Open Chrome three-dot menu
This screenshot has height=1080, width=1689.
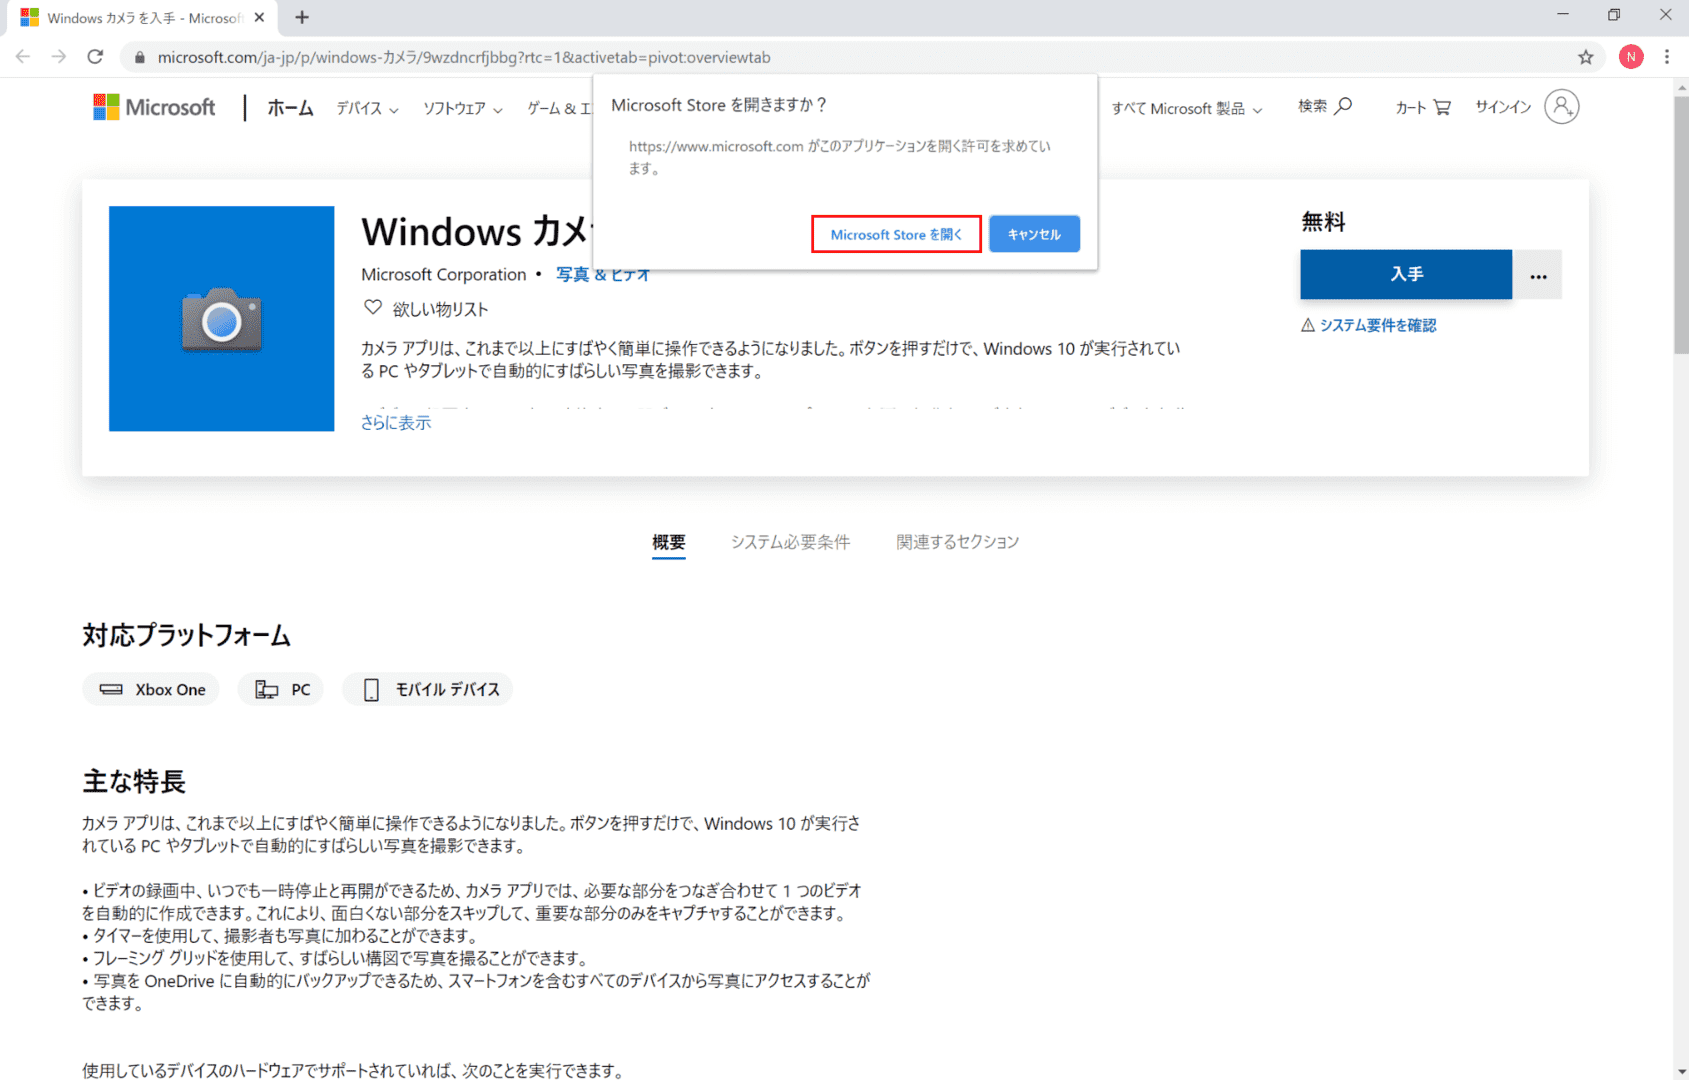click(x=1667, y=57)
